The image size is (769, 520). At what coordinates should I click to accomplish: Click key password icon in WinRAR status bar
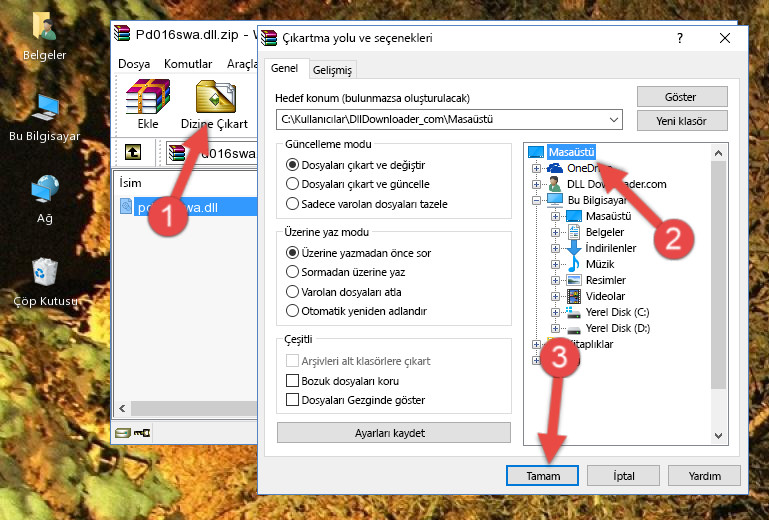tap(142, 433)
